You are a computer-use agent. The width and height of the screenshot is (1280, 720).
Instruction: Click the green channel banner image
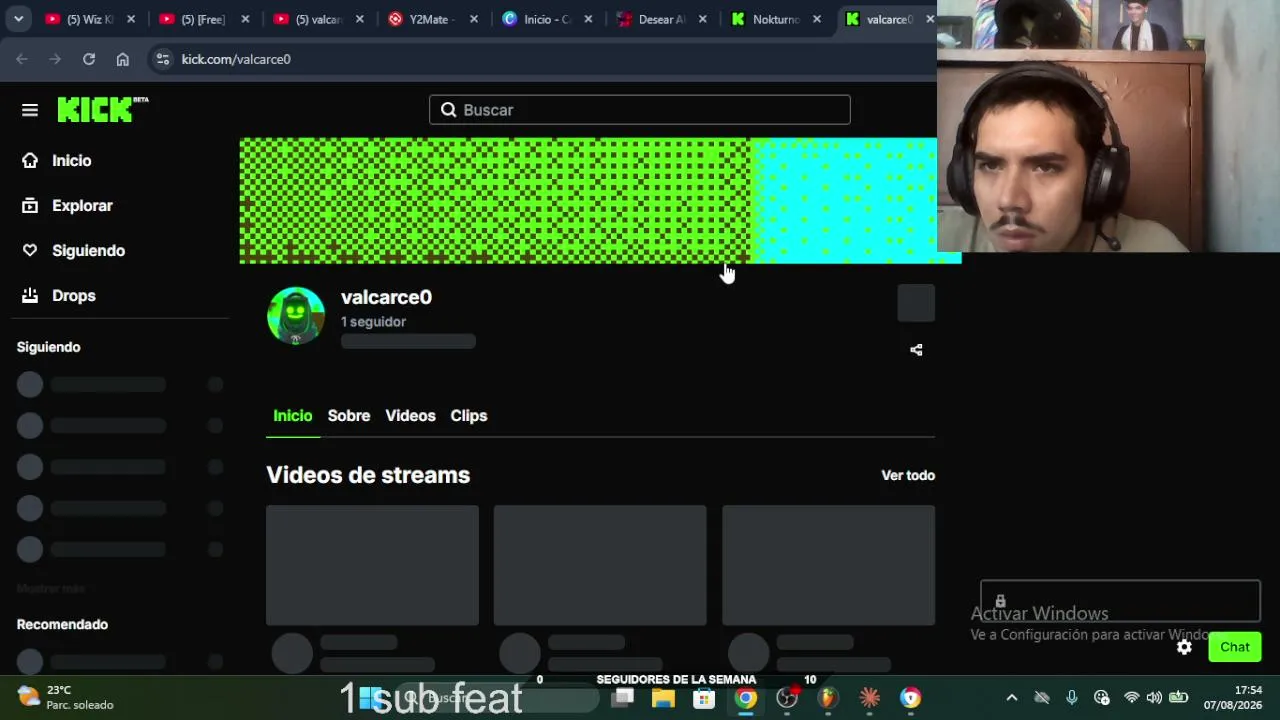[600, 200]
